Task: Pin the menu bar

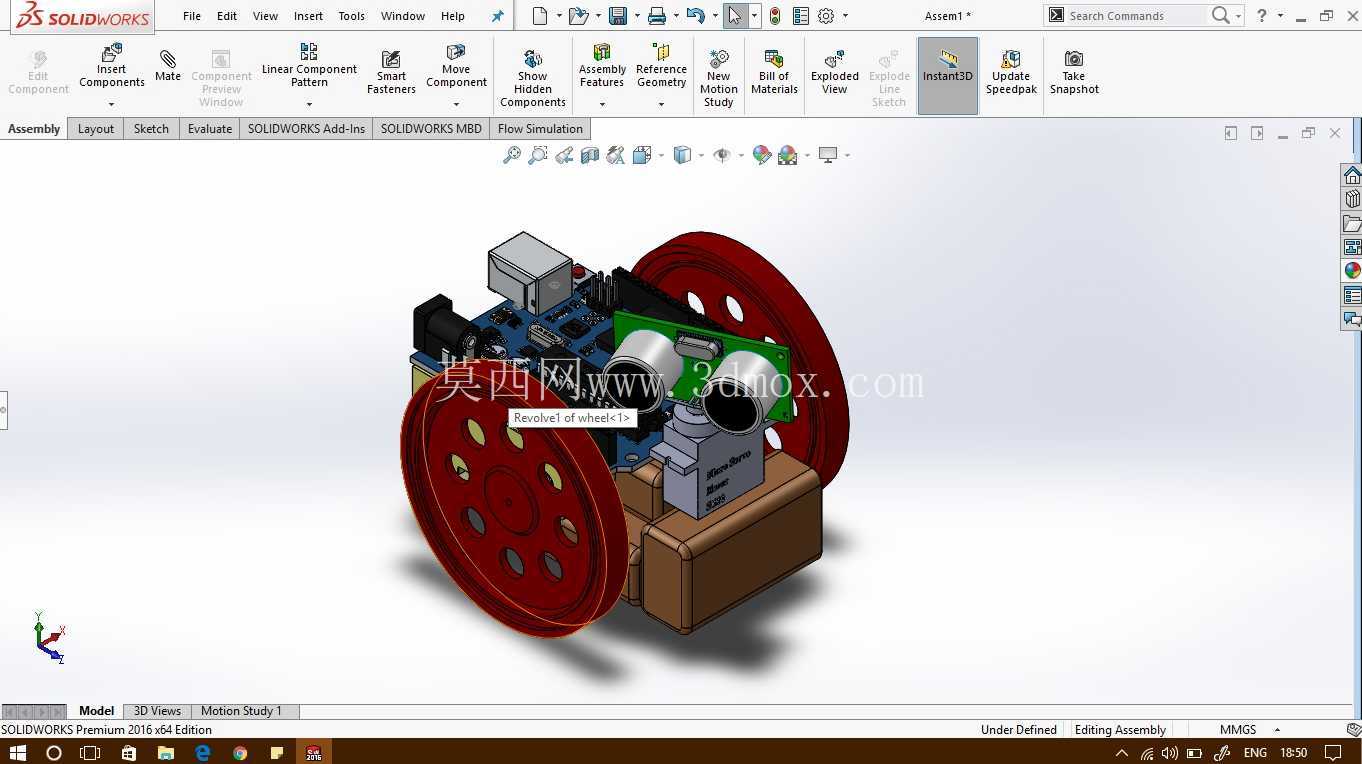Action: [498, 16]
